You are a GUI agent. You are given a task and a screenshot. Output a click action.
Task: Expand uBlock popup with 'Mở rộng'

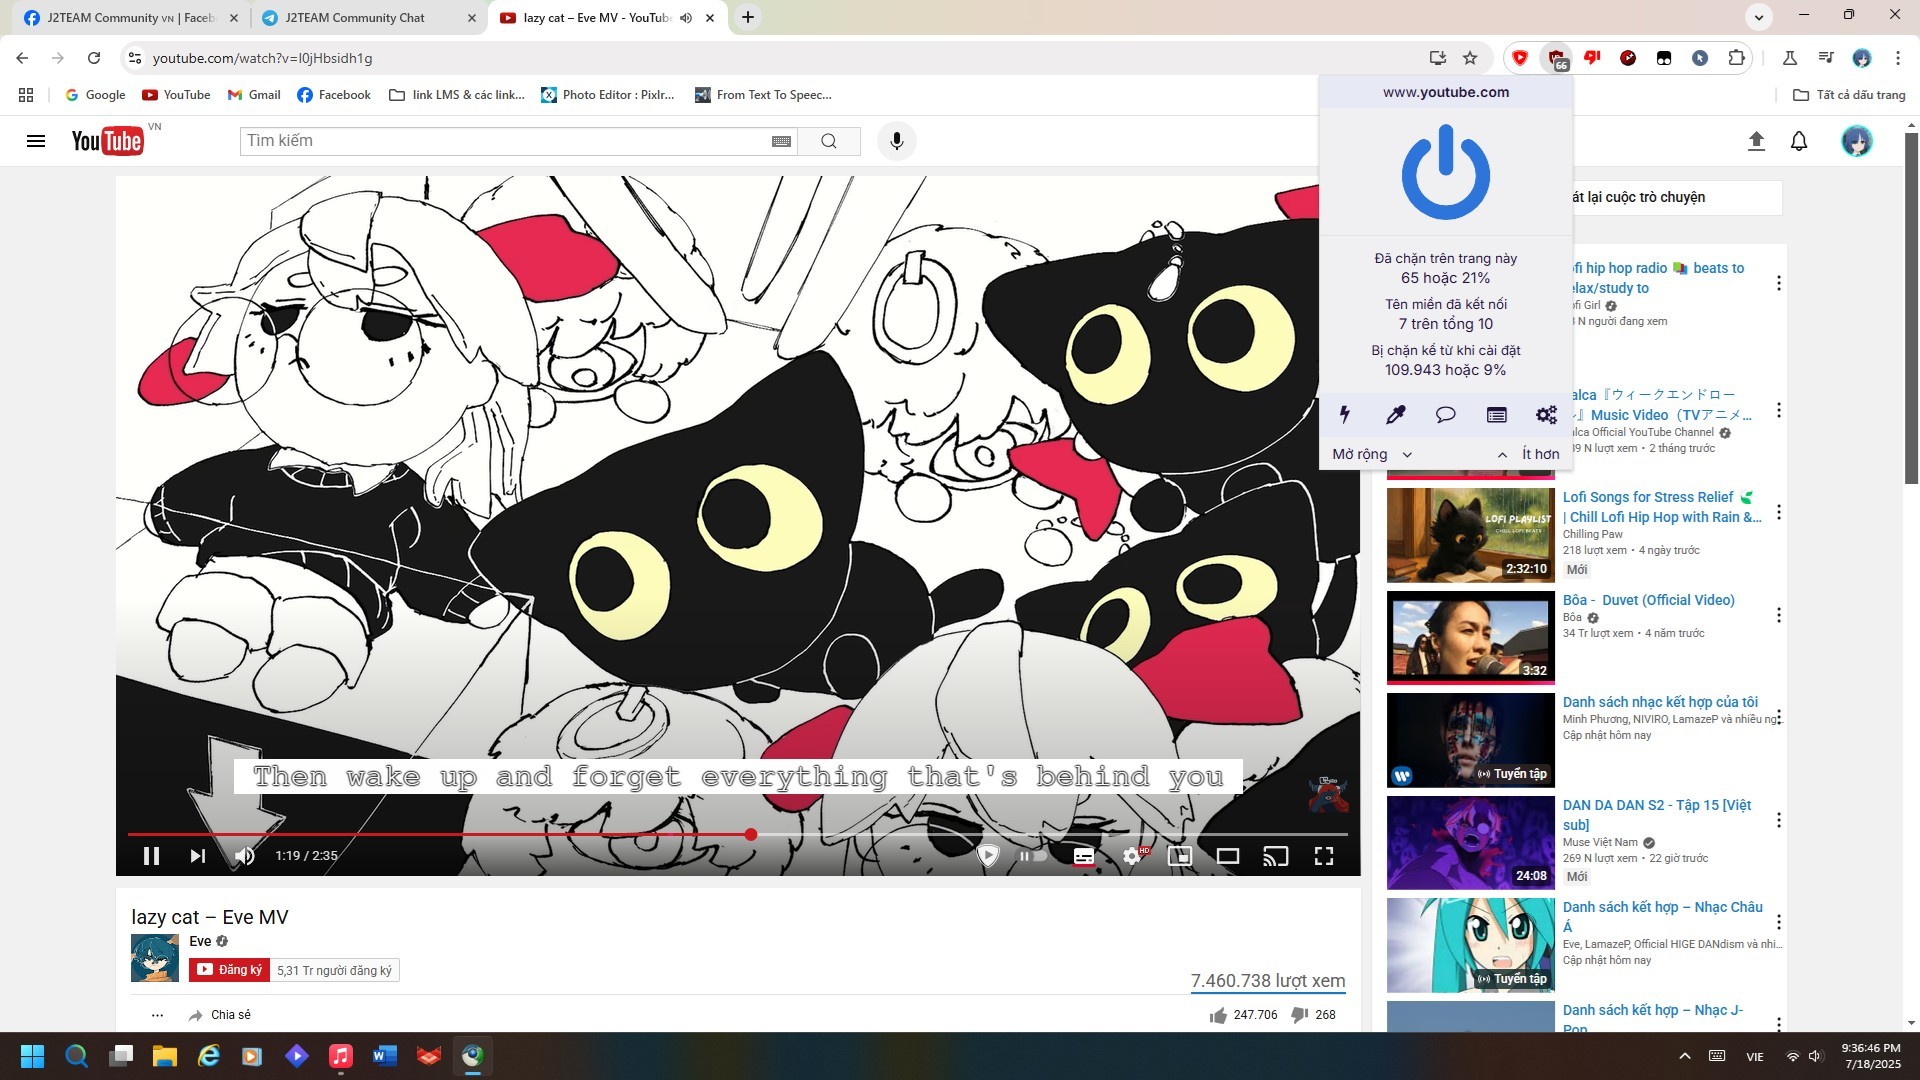coord(1372,454)
